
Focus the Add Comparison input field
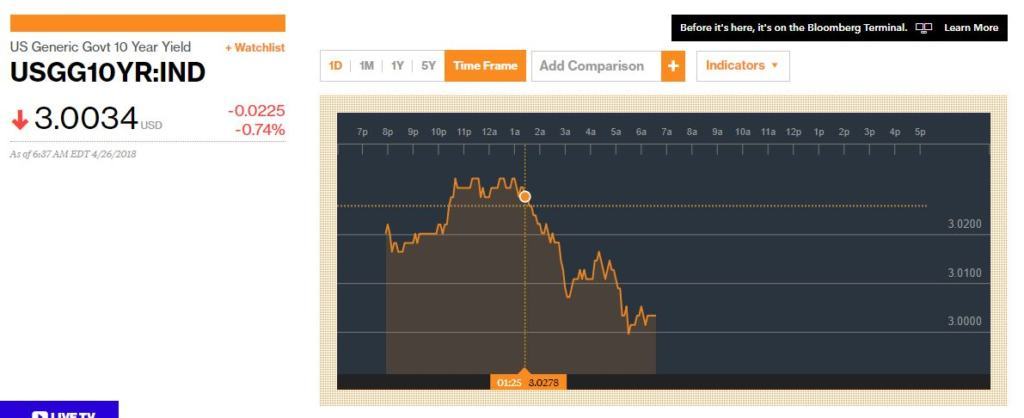595,66
